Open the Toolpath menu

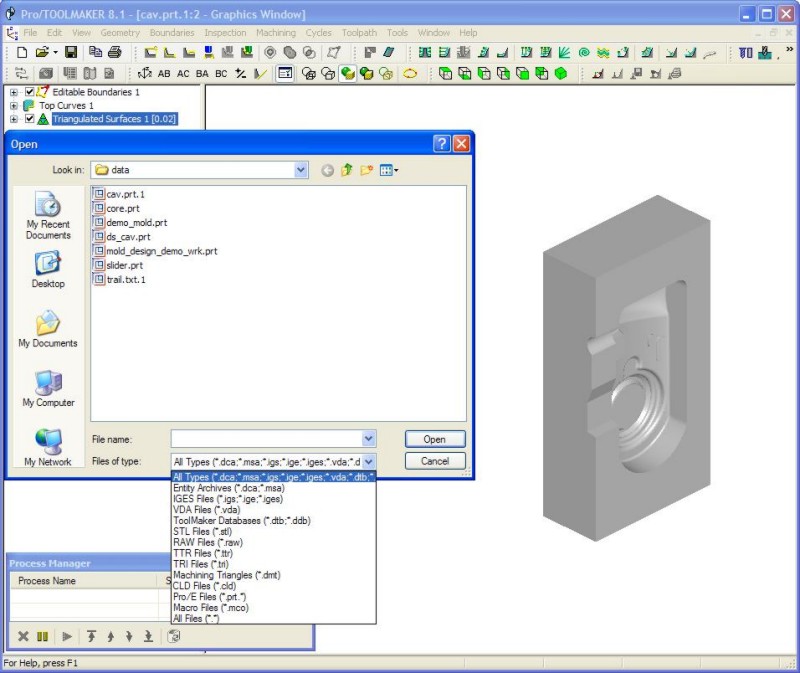pyautogui.click(x=359, y=33)
